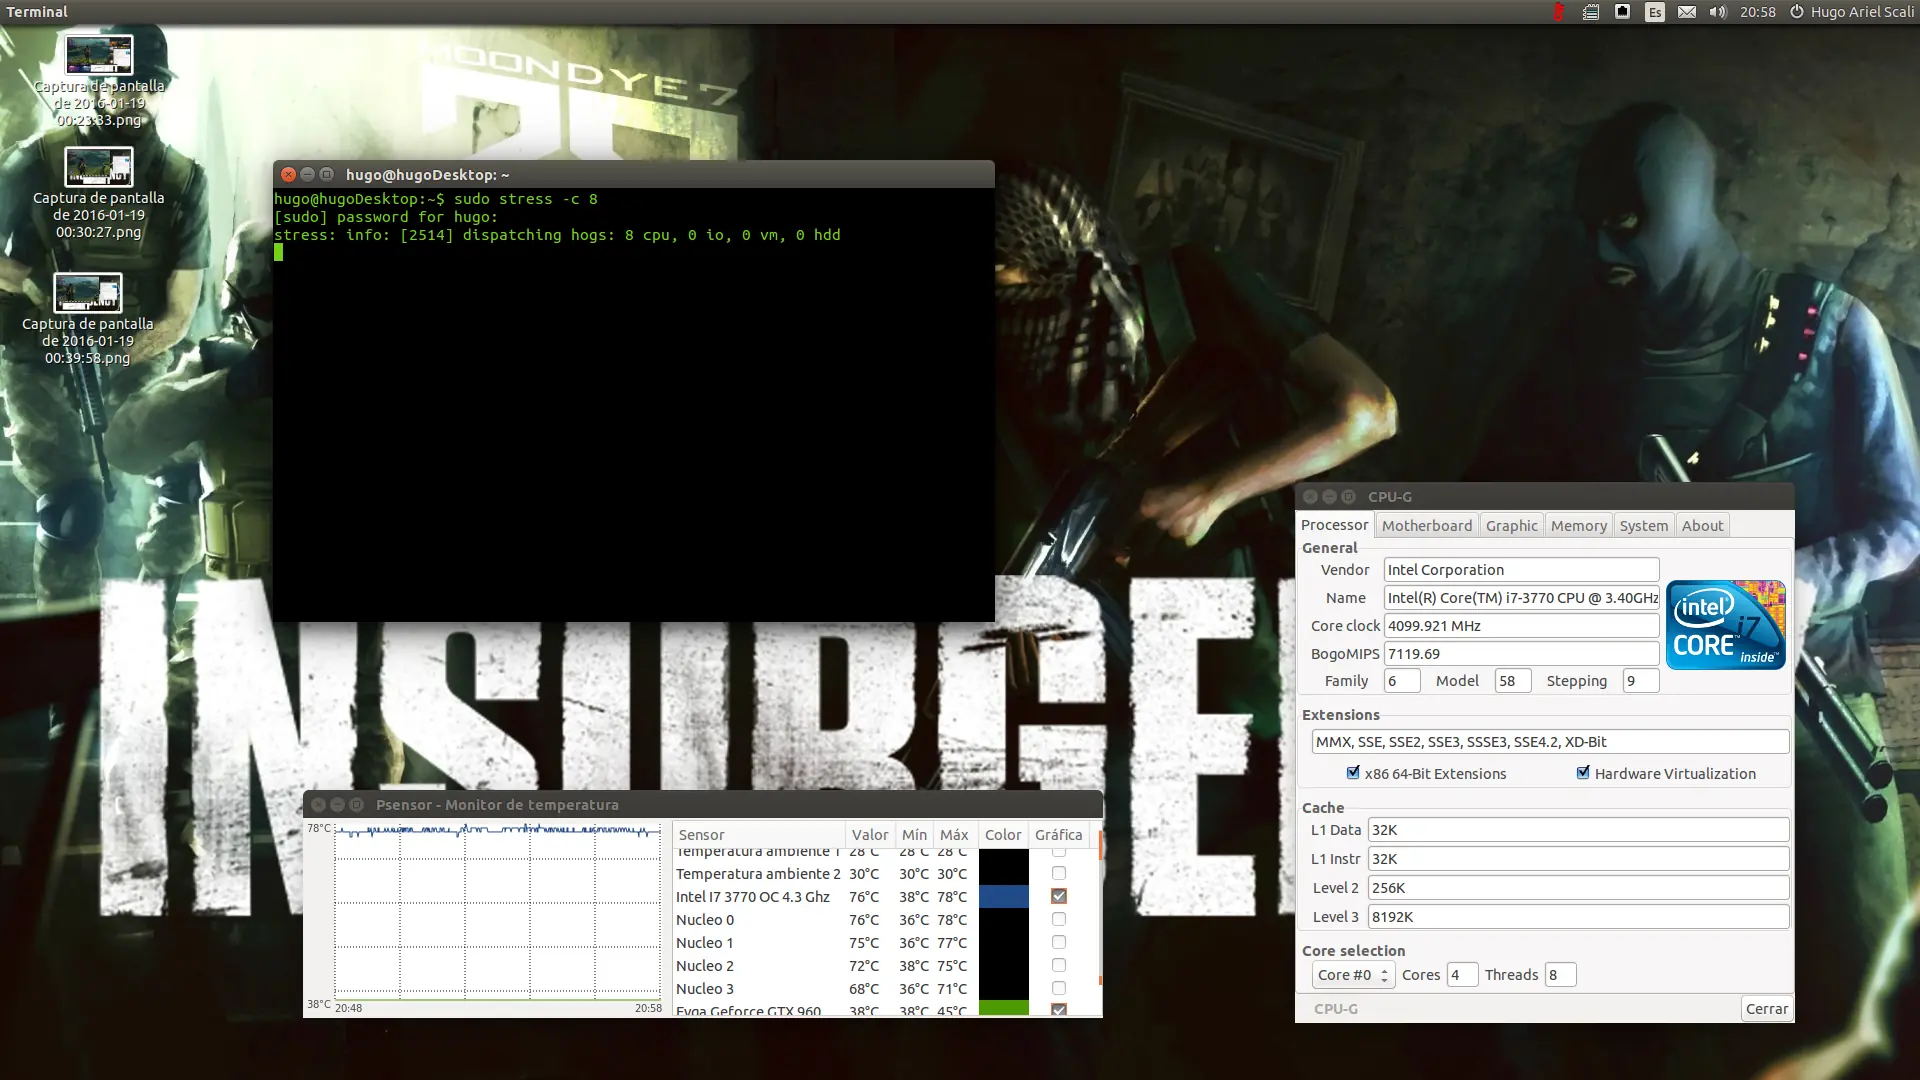This screenshot has height=1080, width=1920.
Task: Click the Intel Core i7 logo
Action: [1725, 625]
